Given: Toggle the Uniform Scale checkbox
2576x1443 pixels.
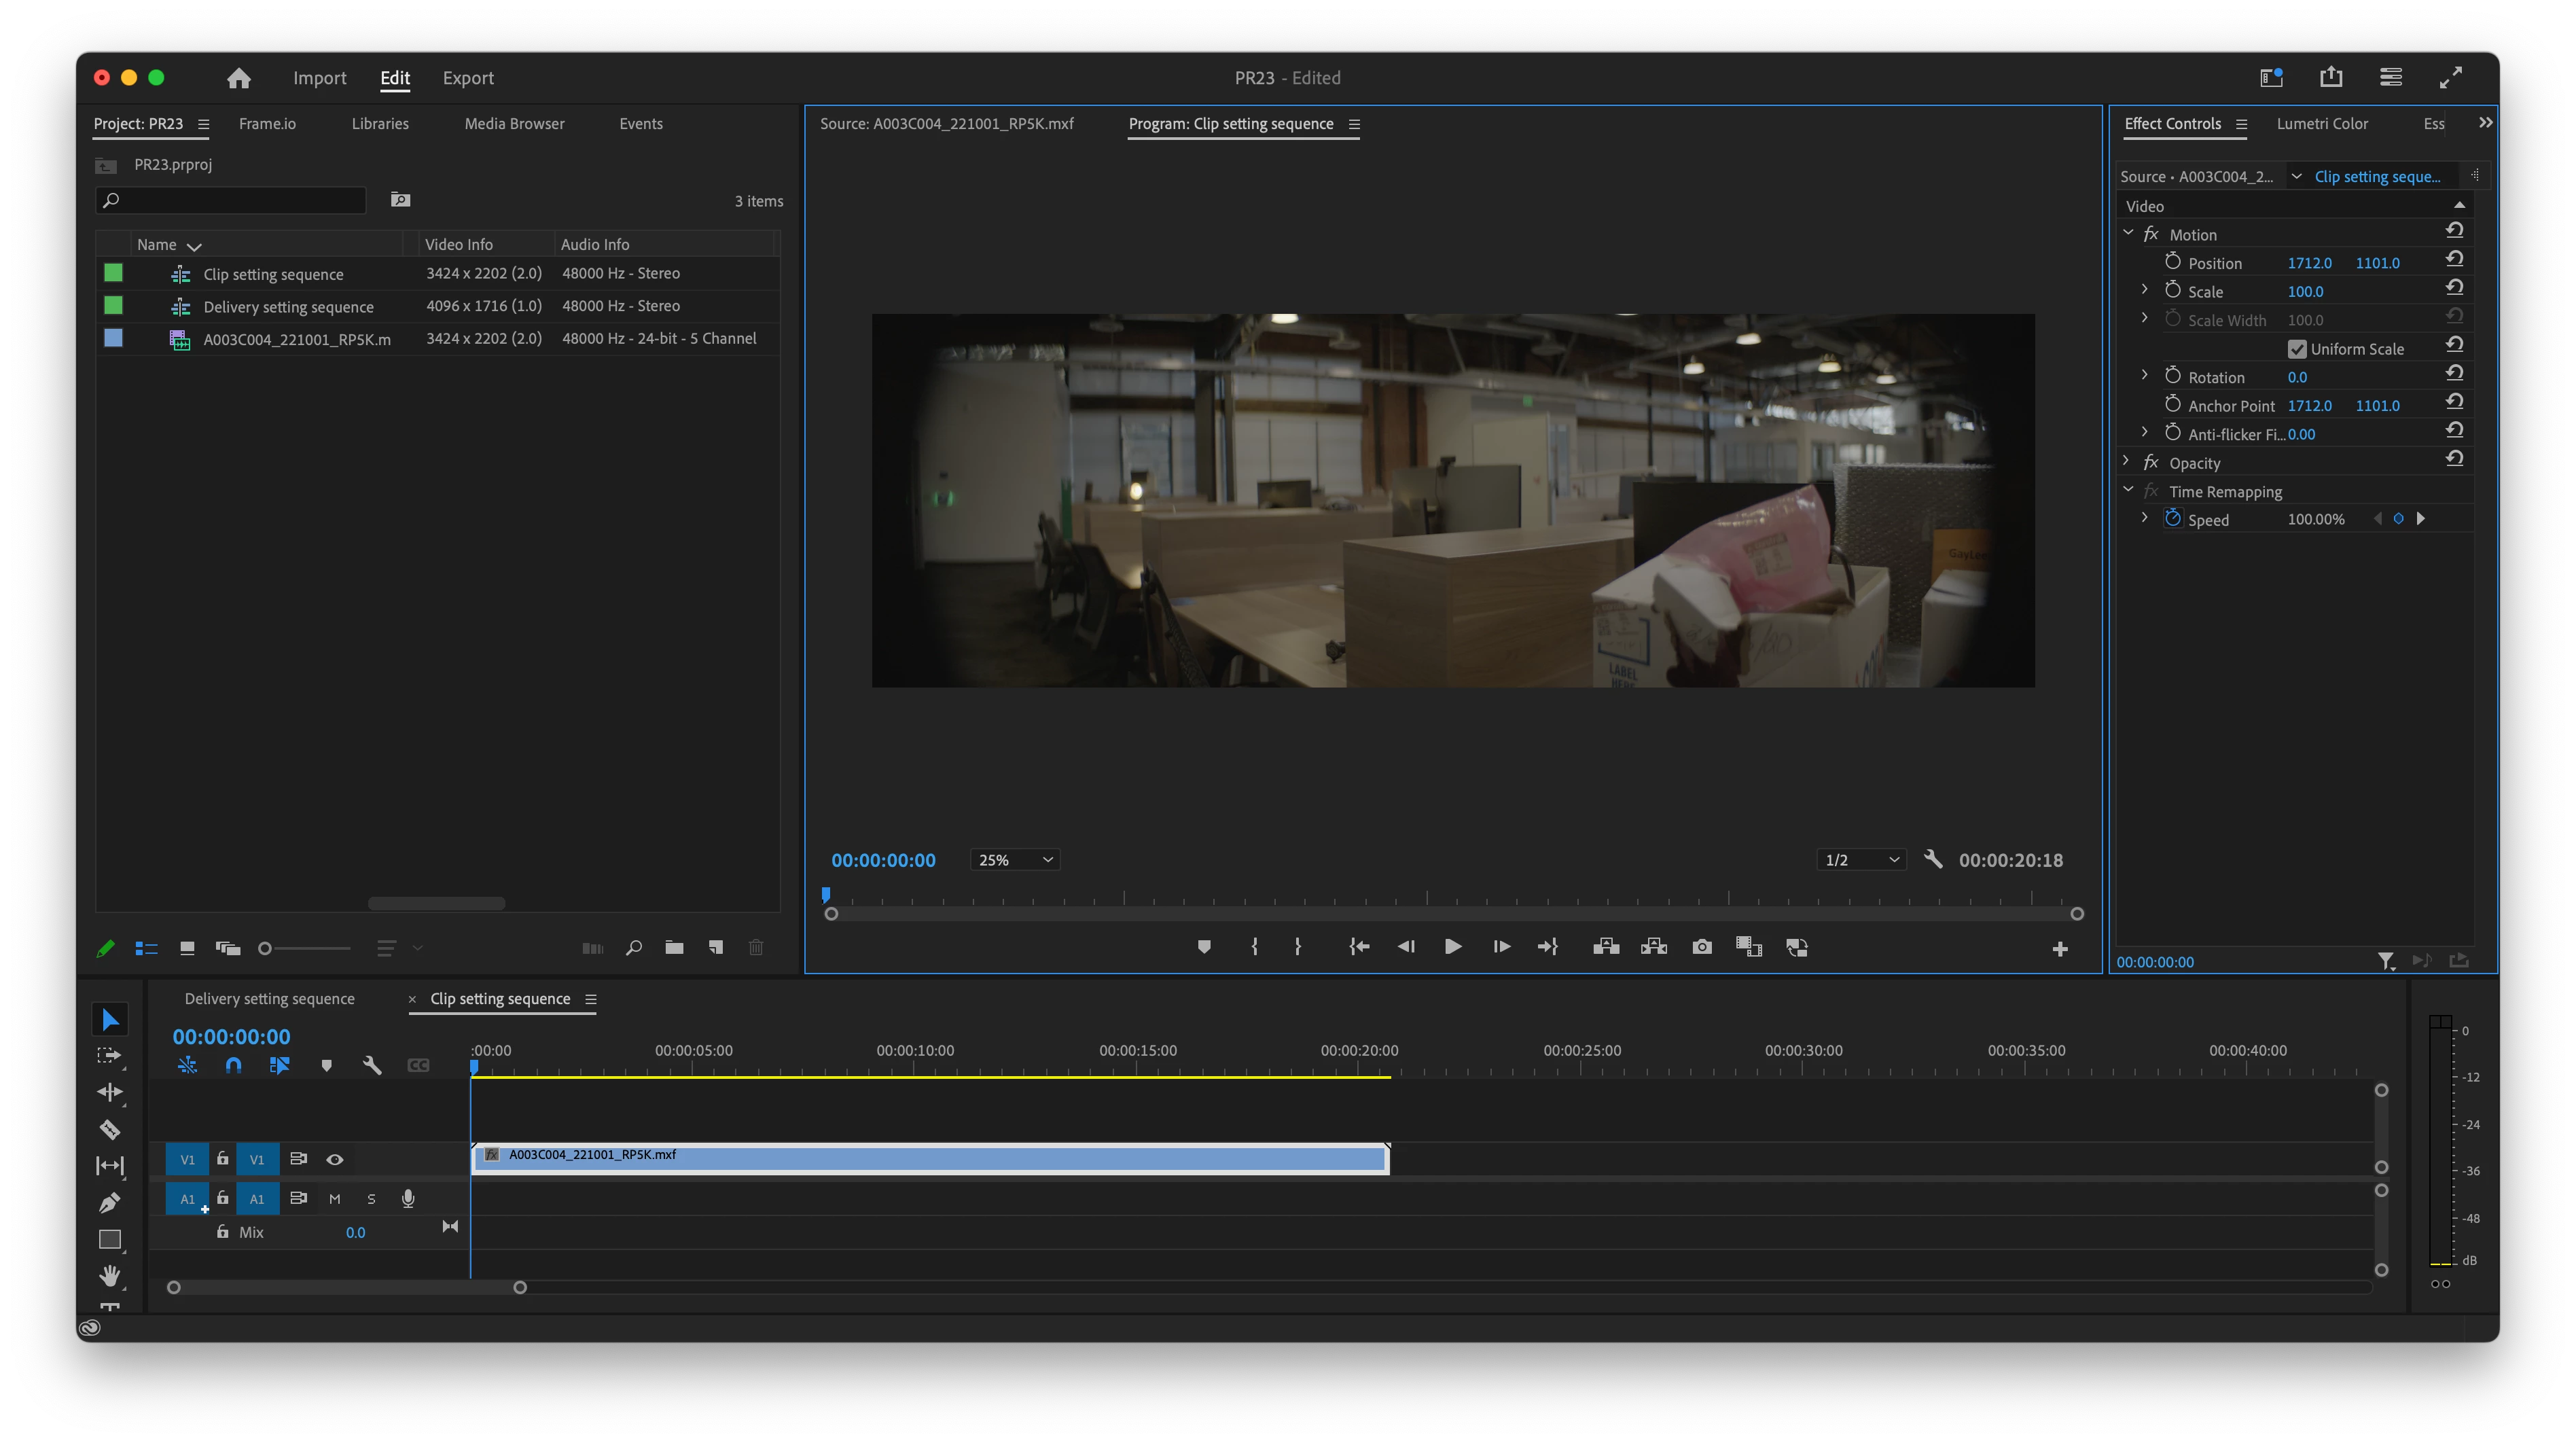Looking at the screenshot, I should [2297, 349].
